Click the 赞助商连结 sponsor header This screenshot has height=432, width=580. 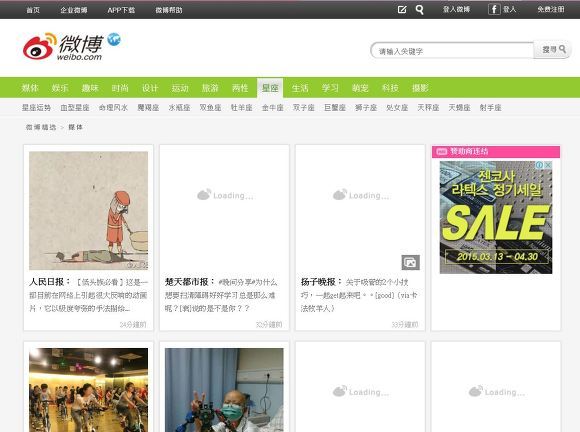pos(496,152)
